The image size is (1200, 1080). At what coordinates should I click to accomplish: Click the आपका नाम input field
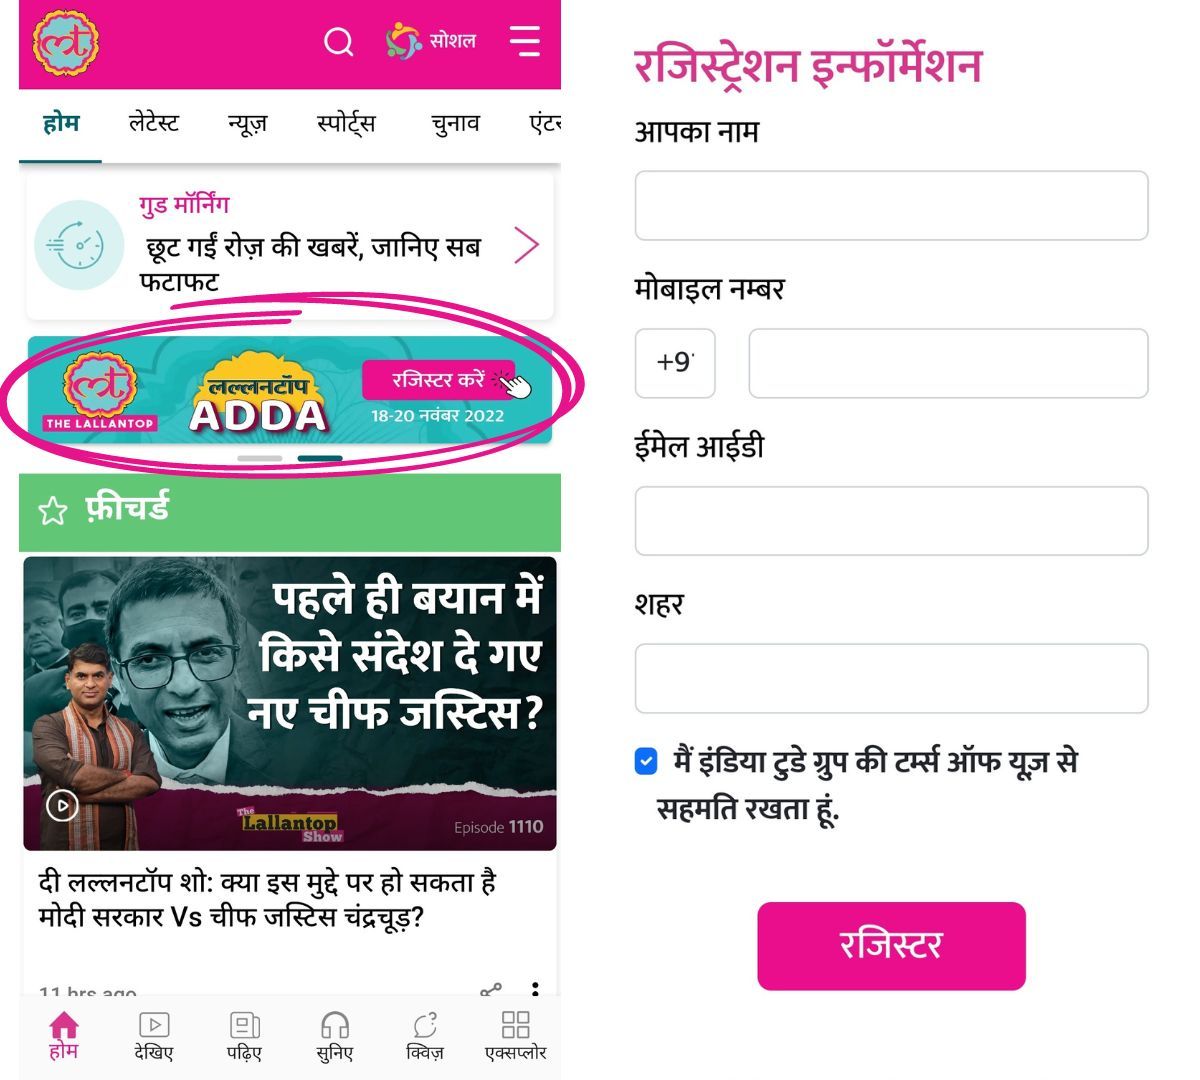coord(891,206)
